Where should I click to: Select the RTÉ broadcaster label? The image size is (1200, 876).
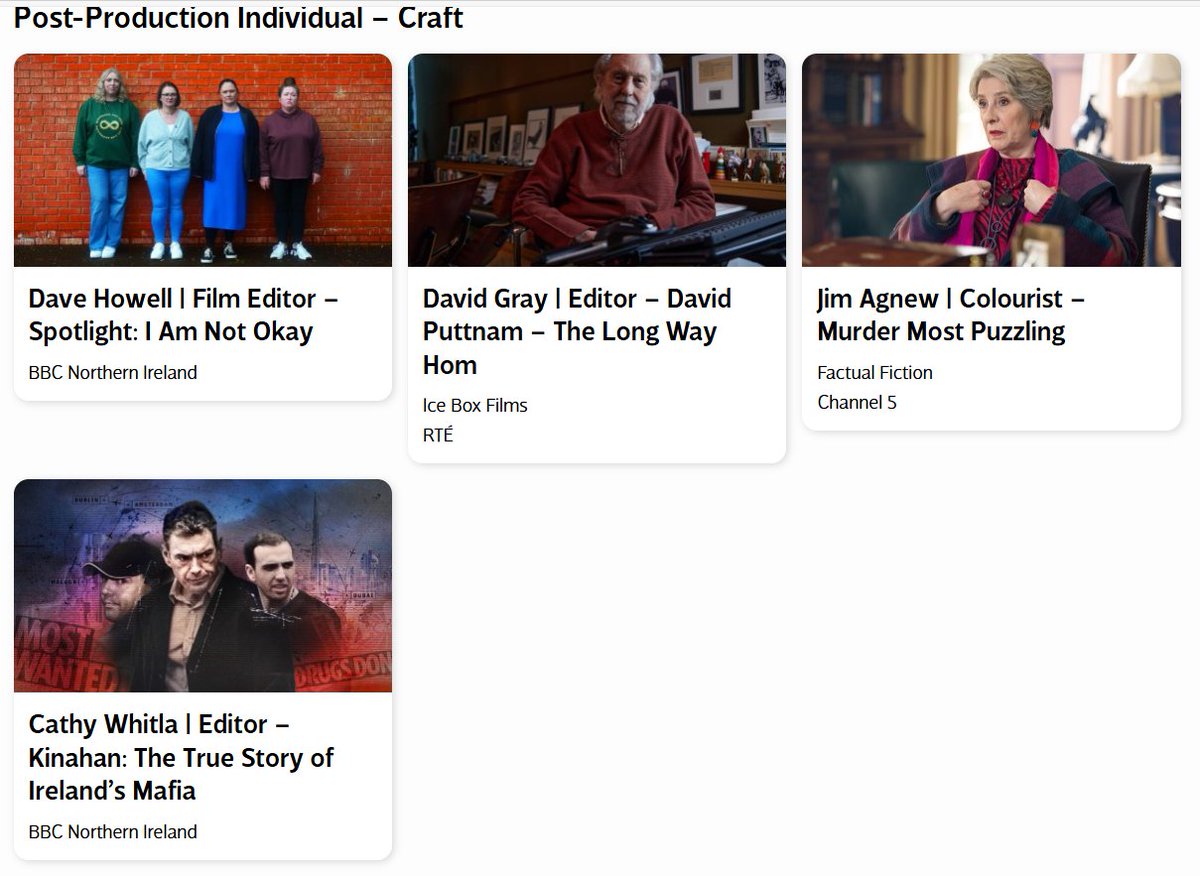click(x=438, y=435)
